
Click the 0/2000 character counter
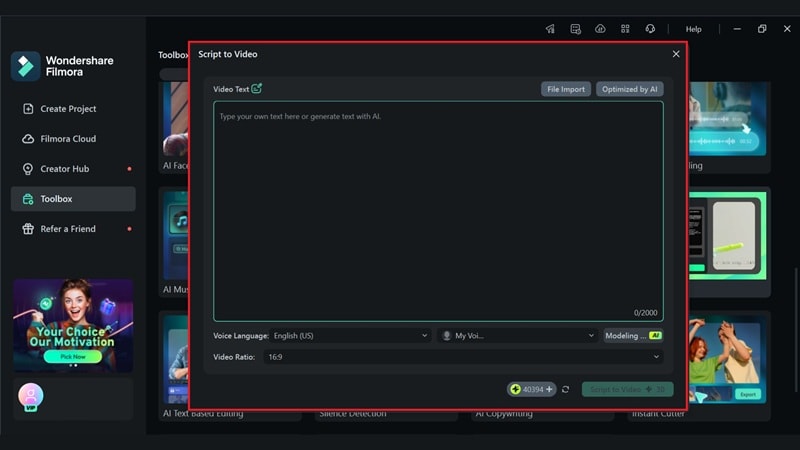pos(645,313)
